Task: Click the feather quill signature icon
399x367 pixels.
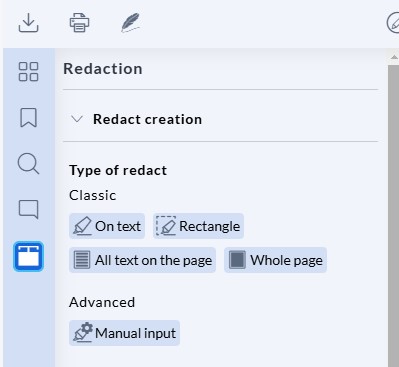Action: (x=130, y=23)
